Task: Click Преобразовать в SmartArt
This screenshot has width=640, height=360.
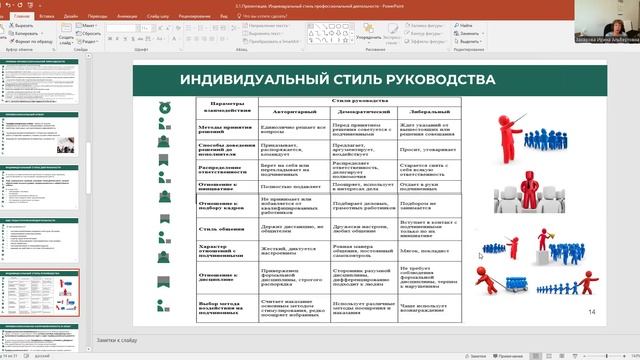Action: [271, 41]
